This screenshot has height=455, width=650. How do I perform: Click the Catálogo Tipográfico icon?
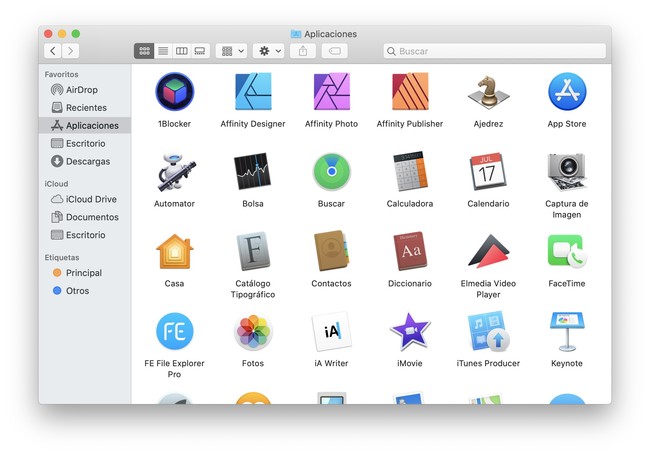click(x=253, y=251)
